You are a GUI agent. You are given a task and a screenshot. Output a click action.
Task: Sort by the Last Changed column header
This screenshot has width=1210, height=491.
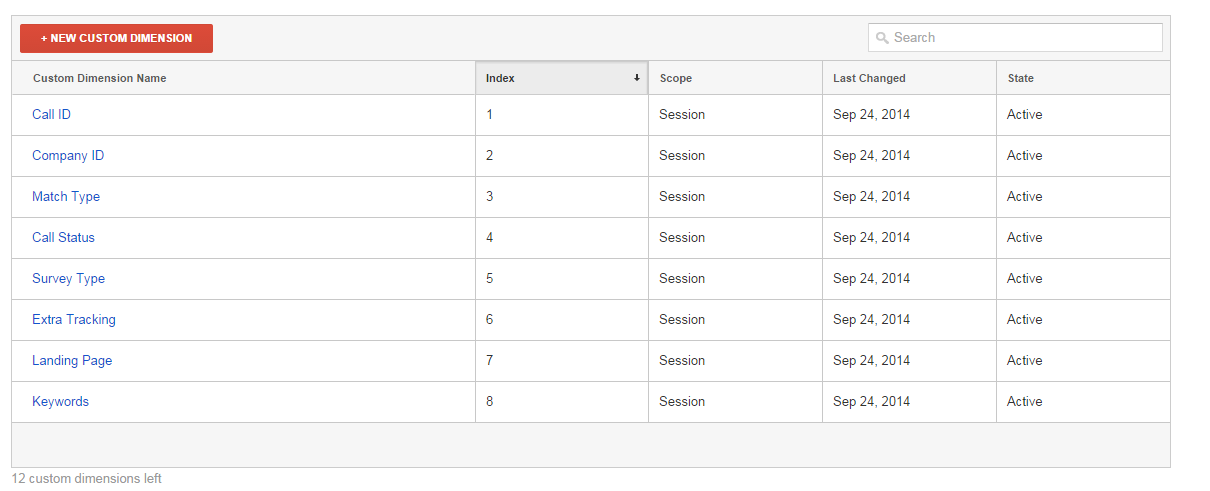pyautogui.click(x=869, y=78)
